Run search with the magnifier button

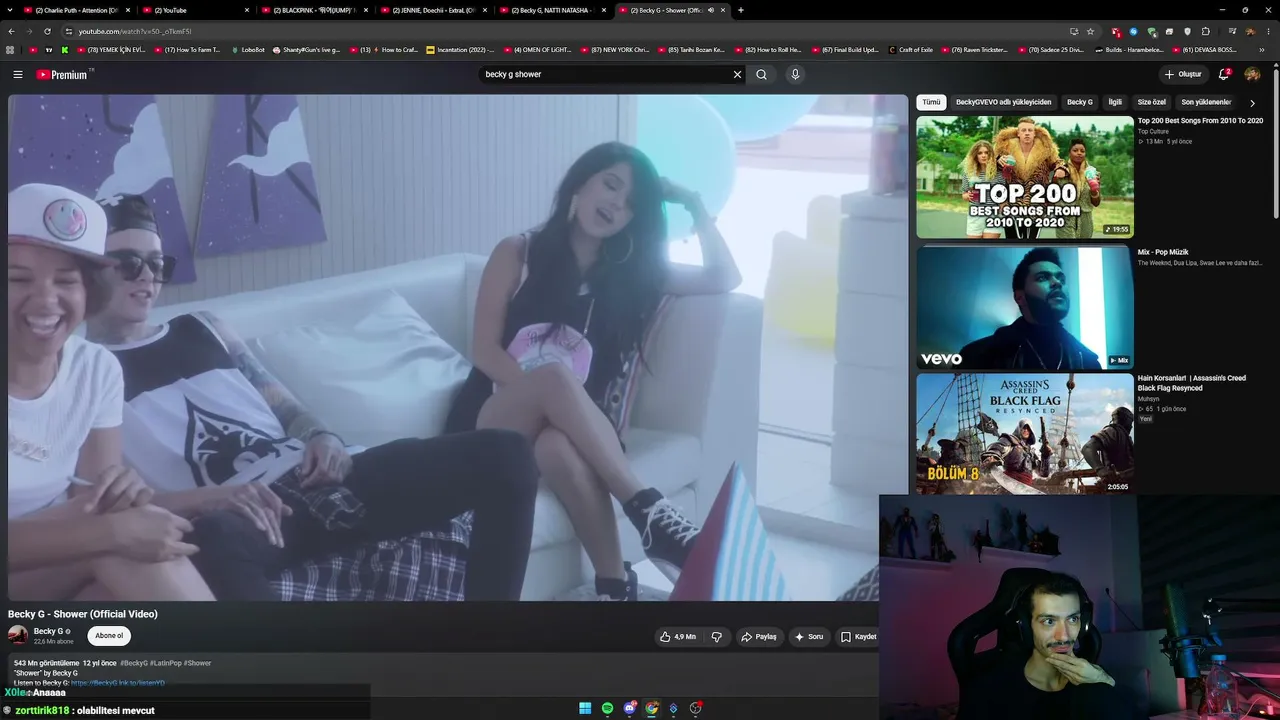pyautogui.click(x=761, y=74)
